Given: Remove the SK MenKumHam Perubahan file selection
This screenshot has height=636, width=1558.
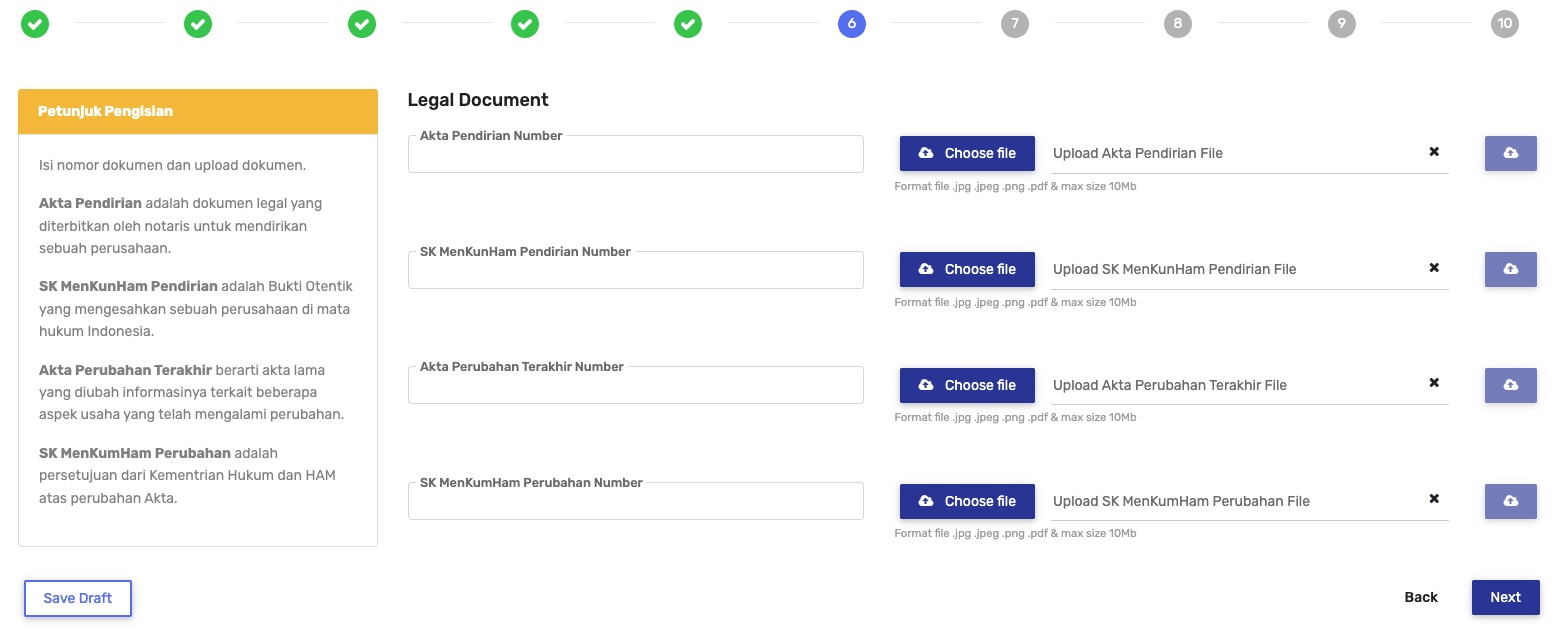Looking at the screenshot, I should tap(1434, 499).
